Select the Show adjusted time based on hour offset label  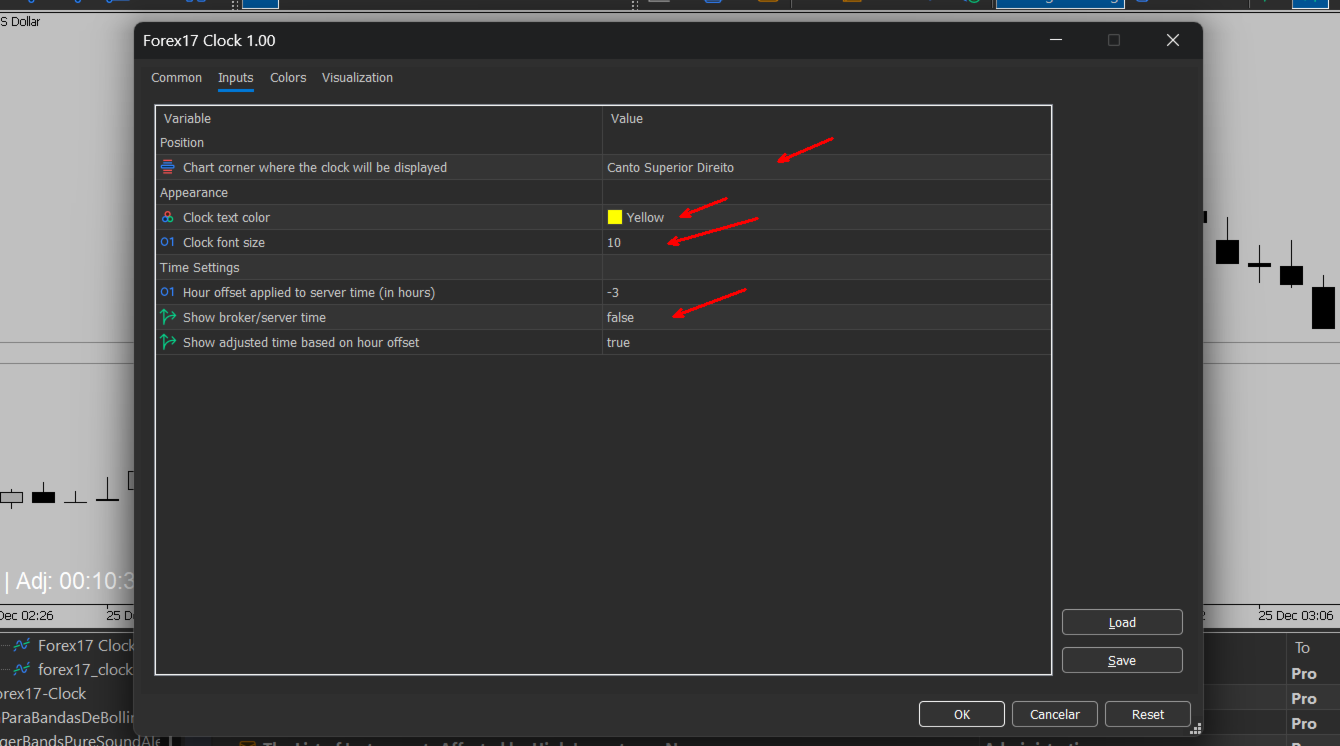pos(301,342)
